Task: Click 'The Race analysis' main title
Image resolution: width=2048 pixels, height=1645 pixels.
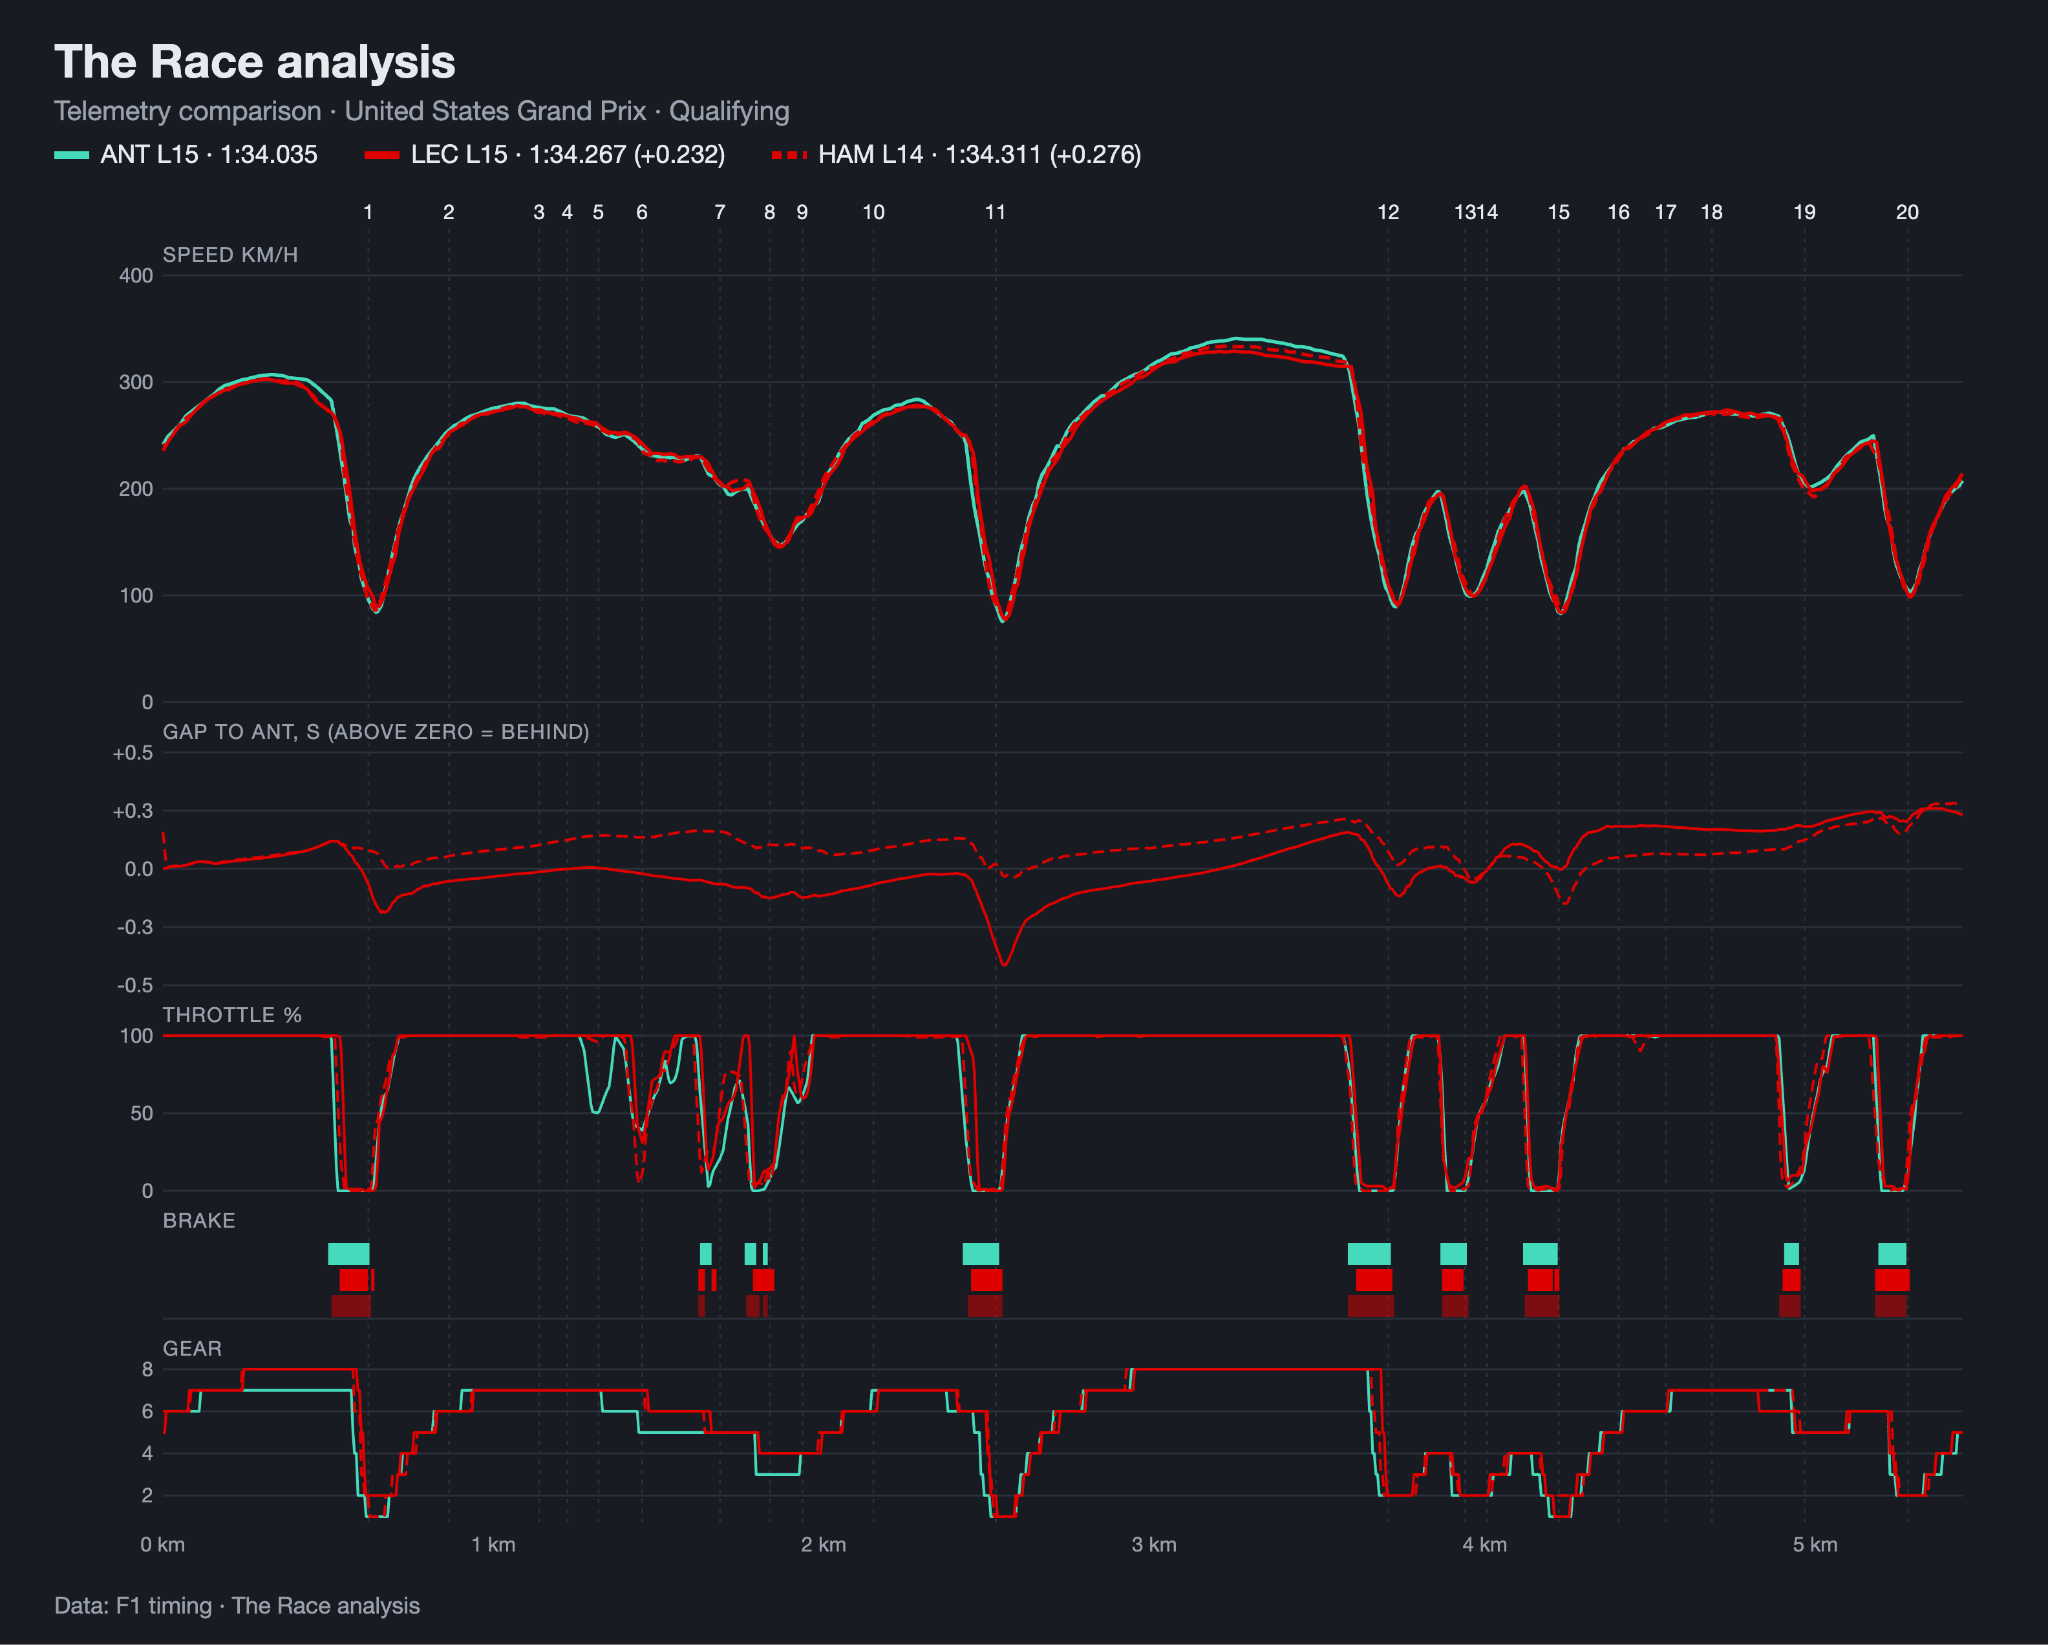Action: (255, 62)
